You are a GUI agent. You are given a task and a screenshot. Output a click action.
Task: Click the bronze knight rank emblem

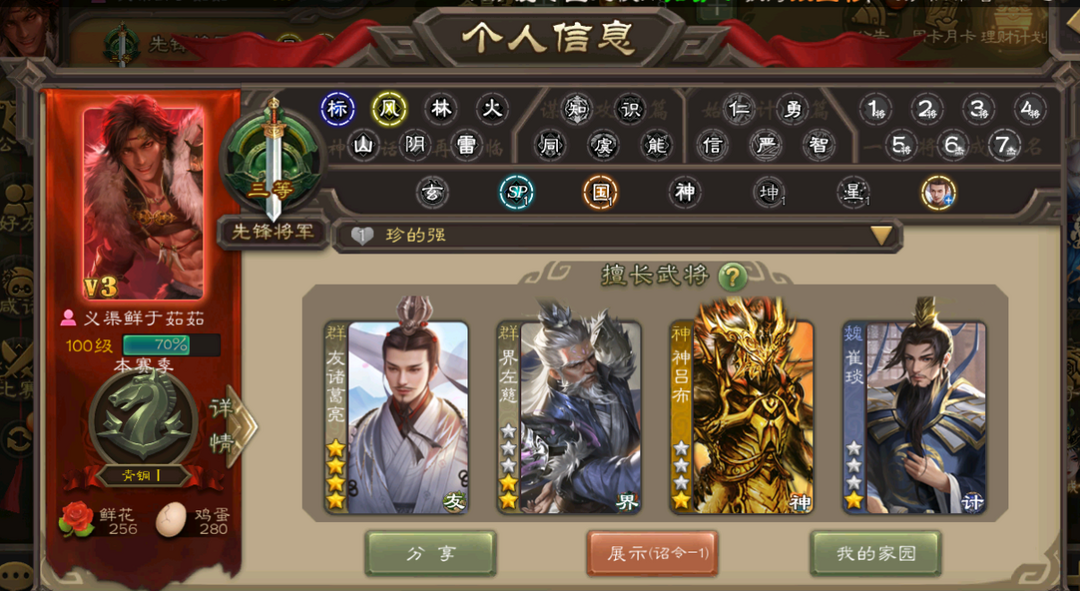tap(143, 417)
